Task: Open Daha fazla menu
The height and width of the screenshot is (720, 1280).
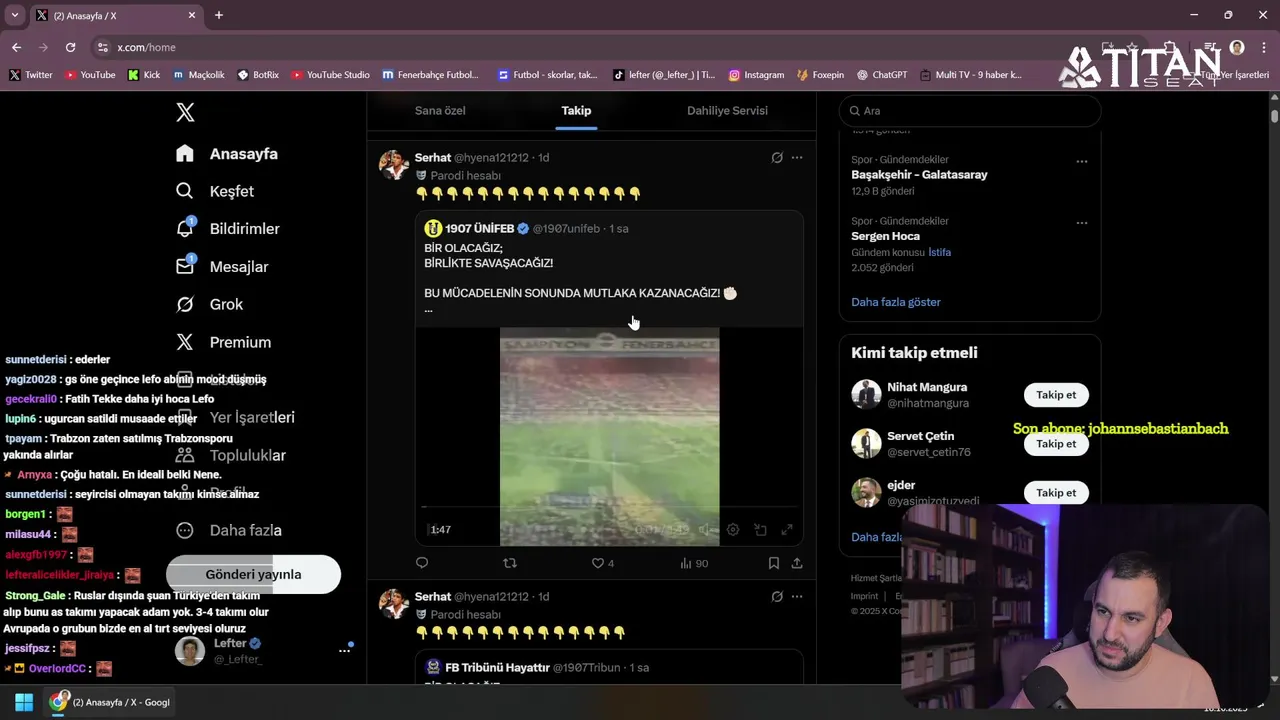Action: 229,530
